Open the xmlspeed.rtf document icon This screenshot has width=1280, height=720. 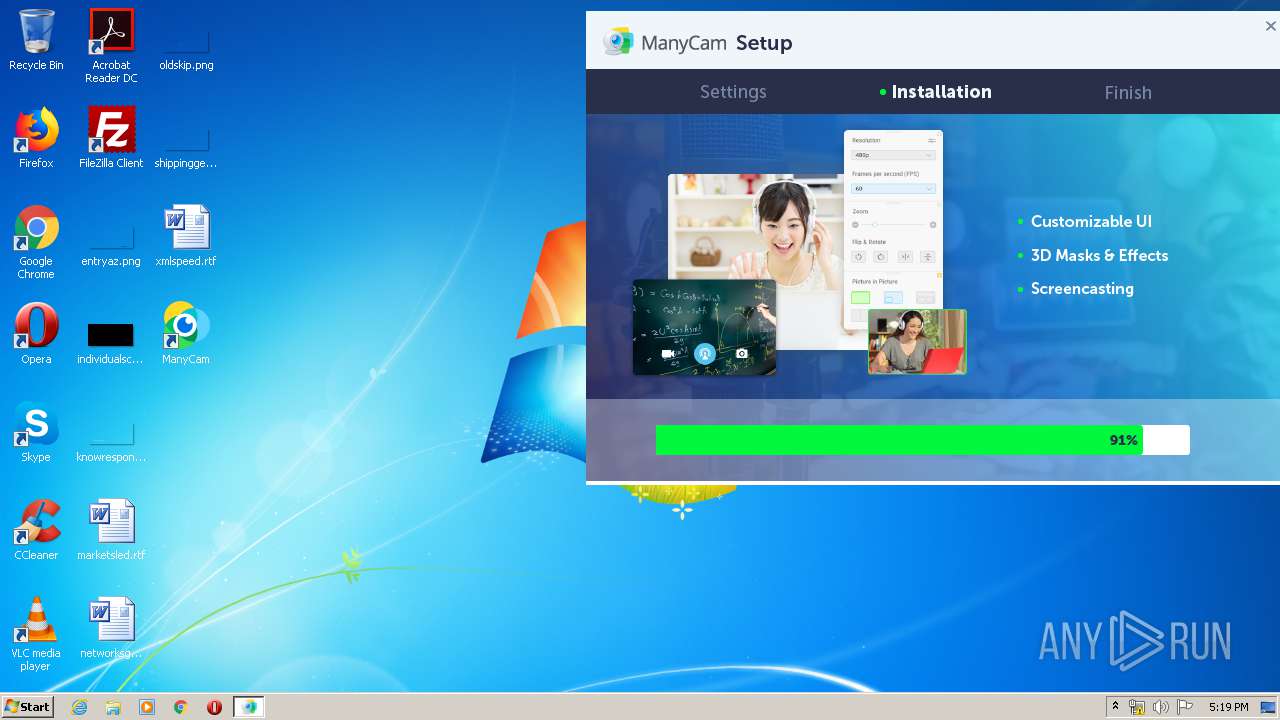[x=186, y=236]
